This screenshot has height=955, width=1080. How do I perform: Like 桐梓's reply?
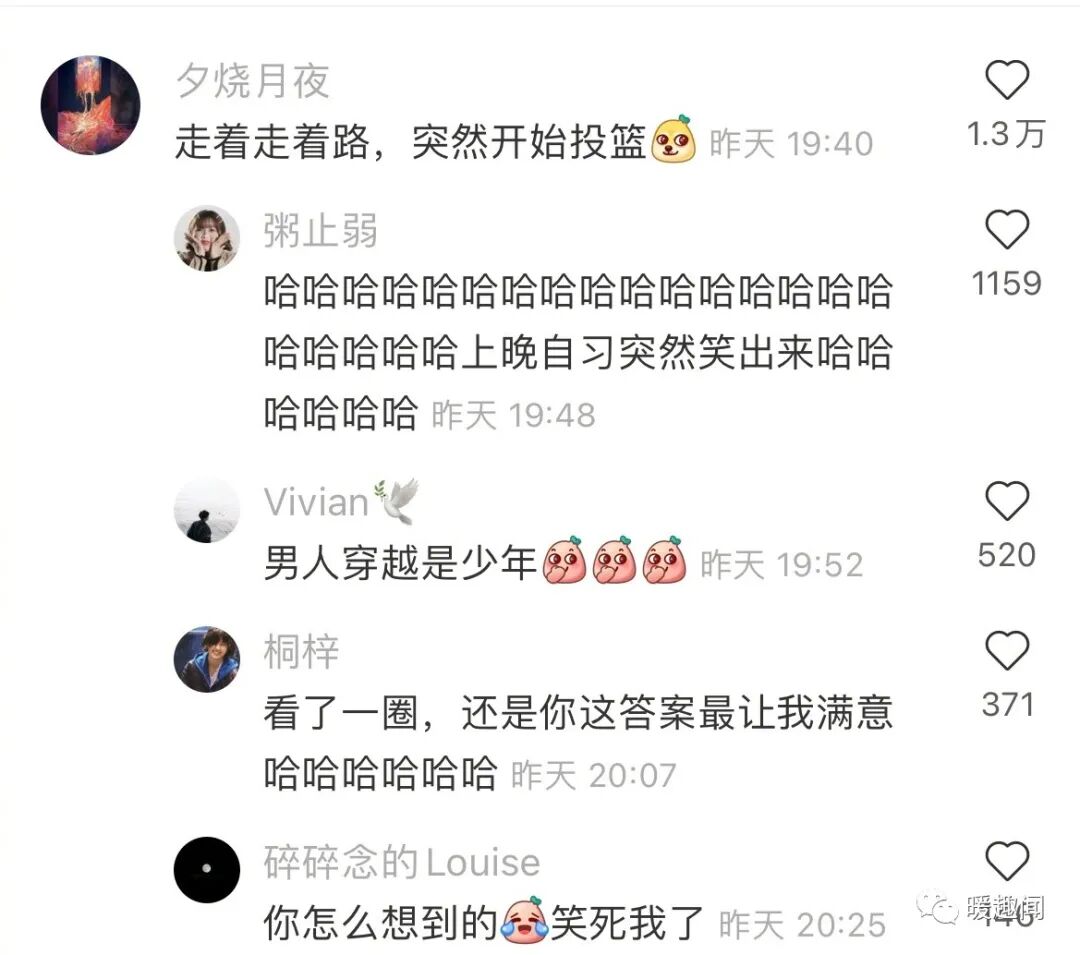click(1007, 651)
